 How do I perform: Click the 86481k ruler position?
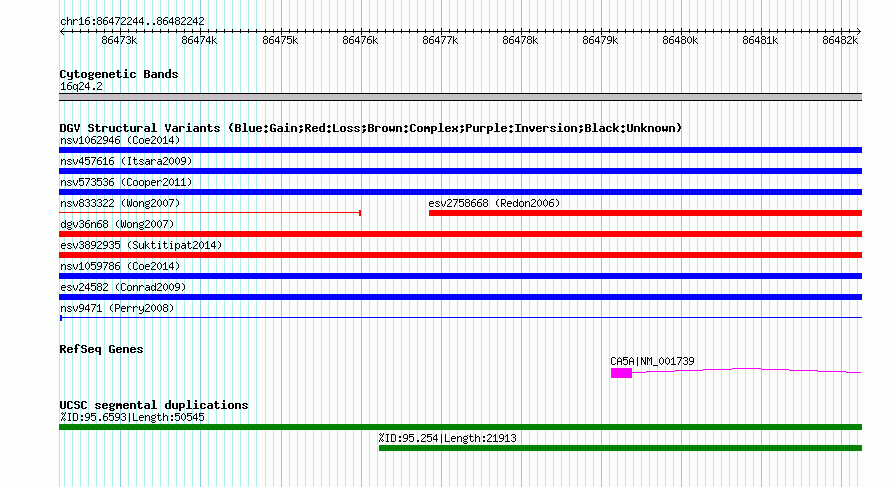point(760,40)
